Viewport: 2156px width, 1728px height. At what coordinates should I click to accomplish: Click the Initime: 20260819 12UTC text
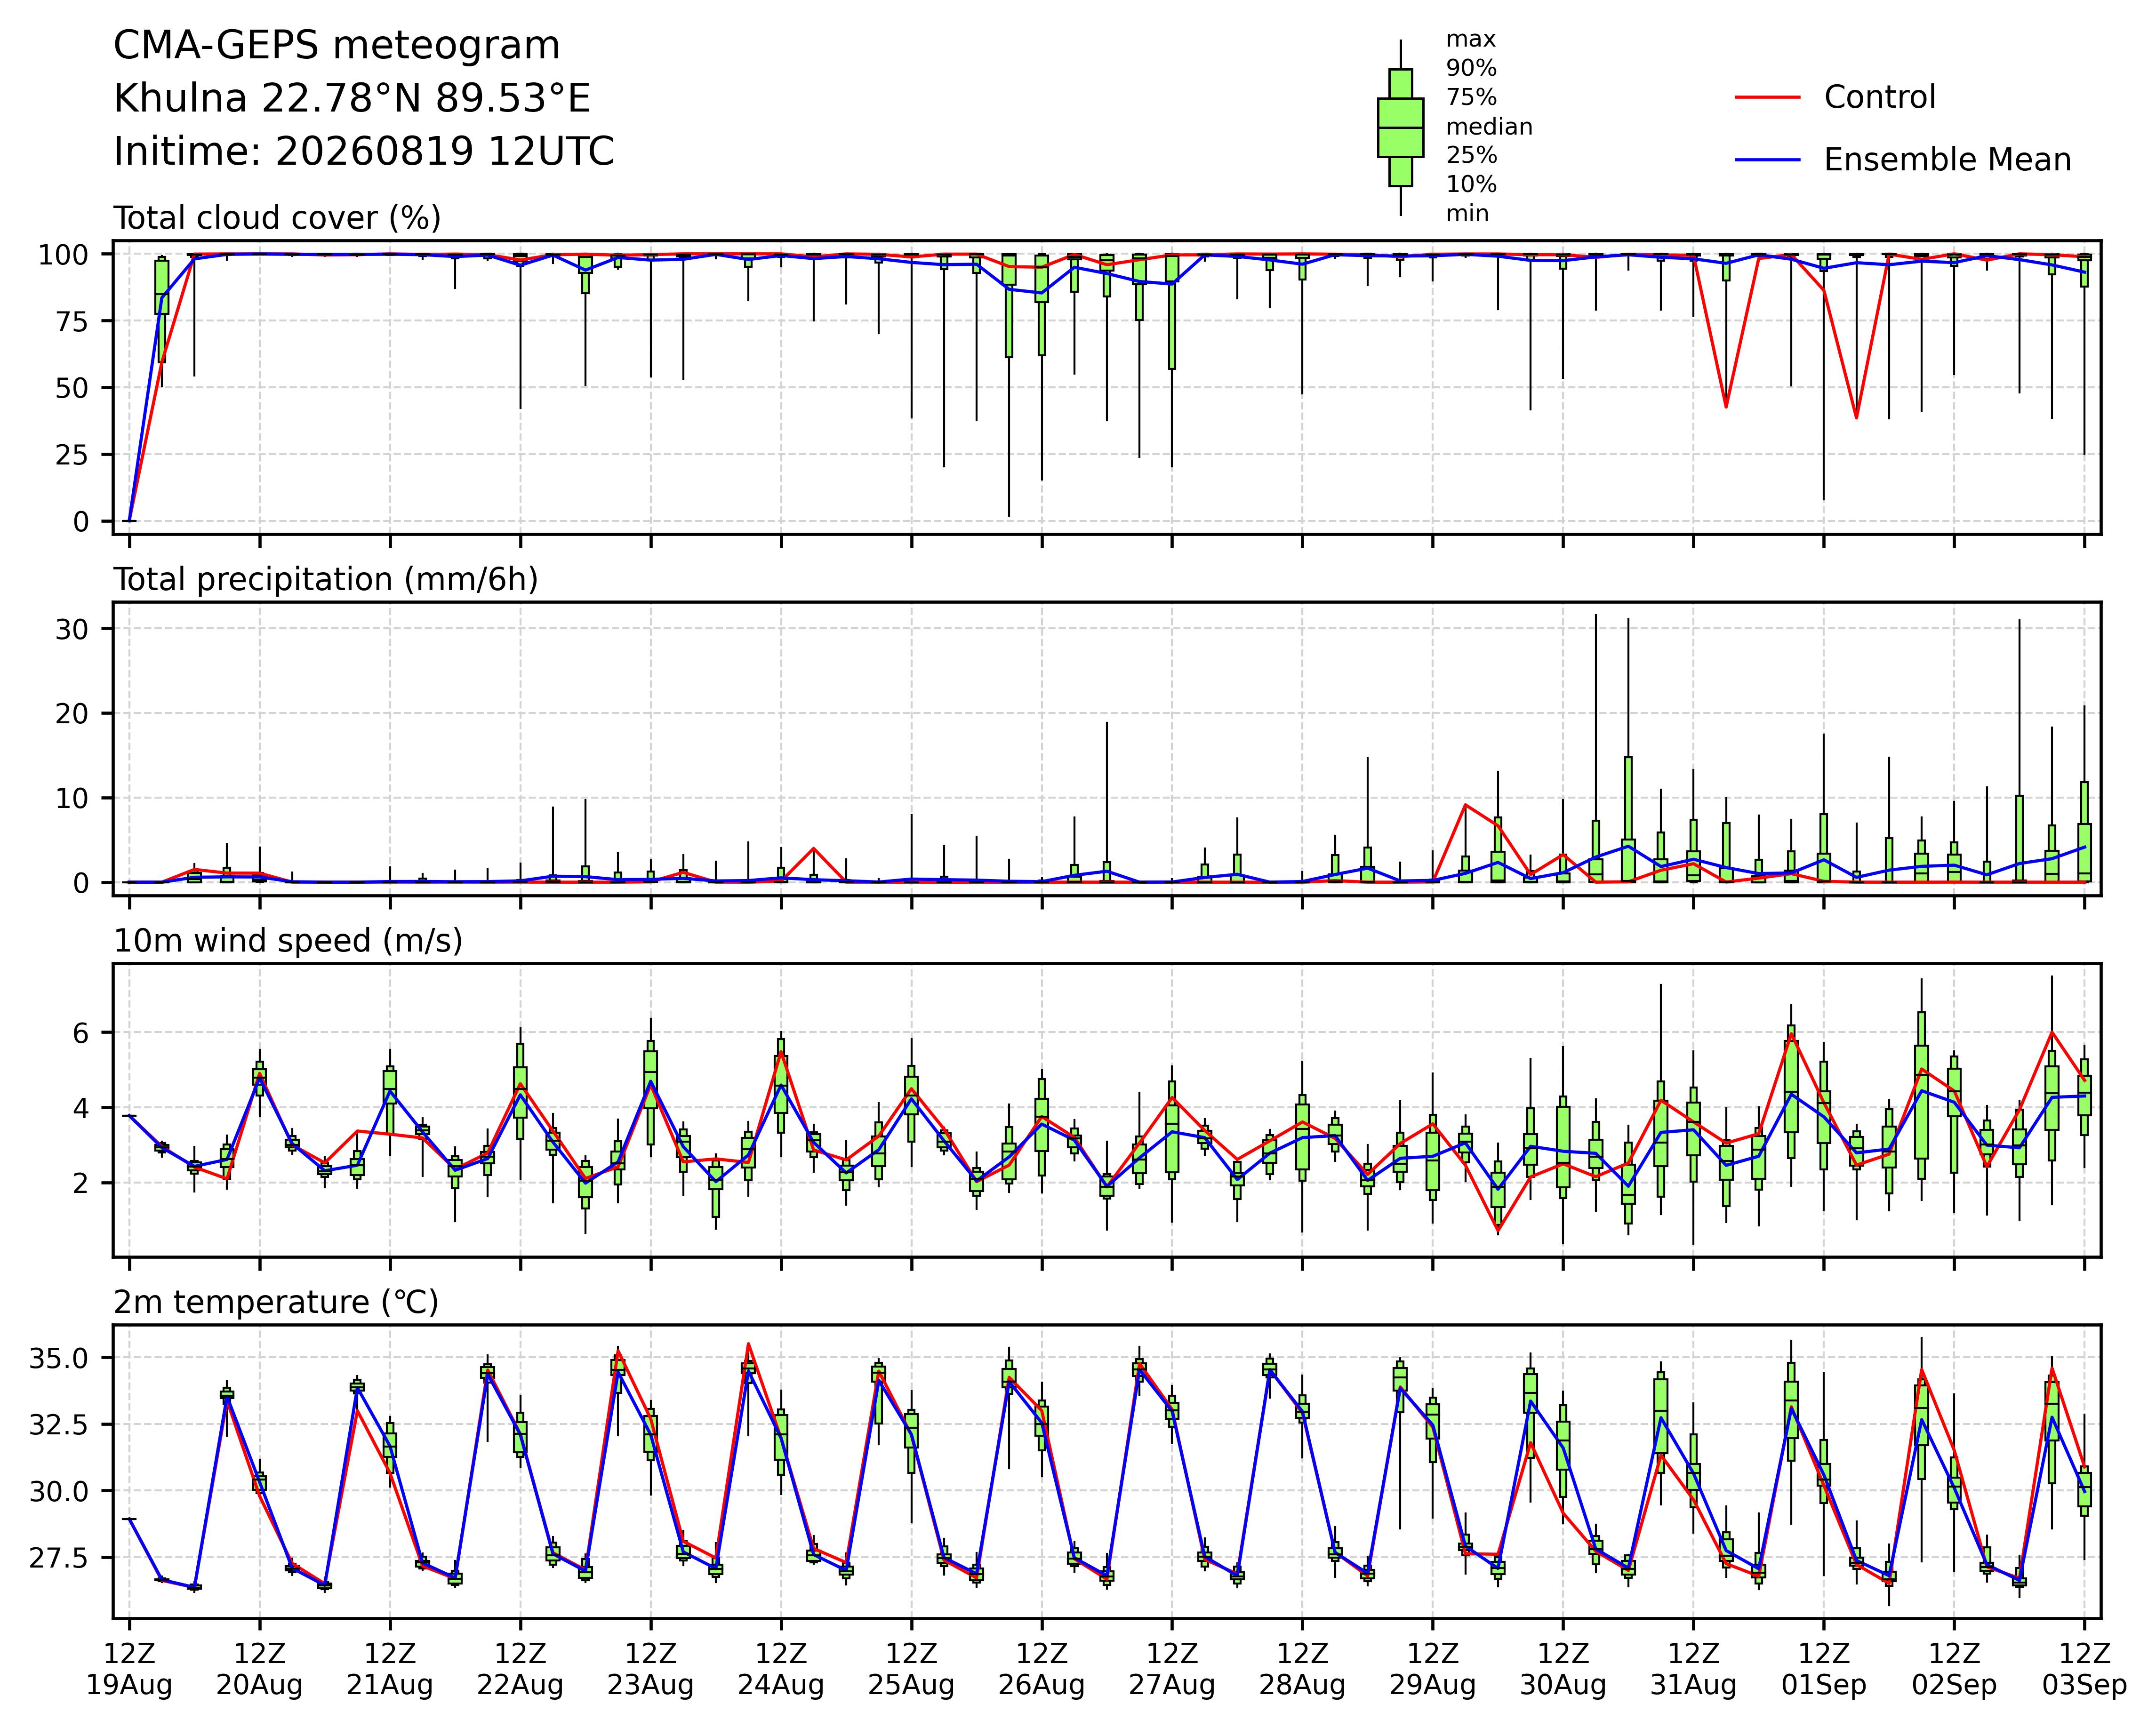coord(364,152)
